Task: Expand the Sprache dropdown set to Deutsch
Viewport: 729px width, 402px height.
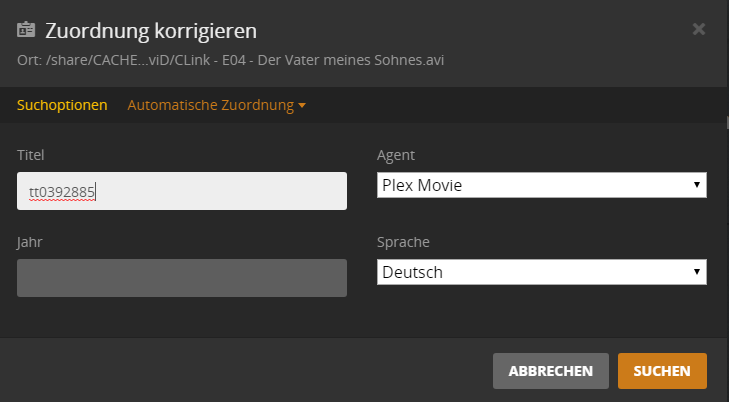Action: (x=541, y=272)
